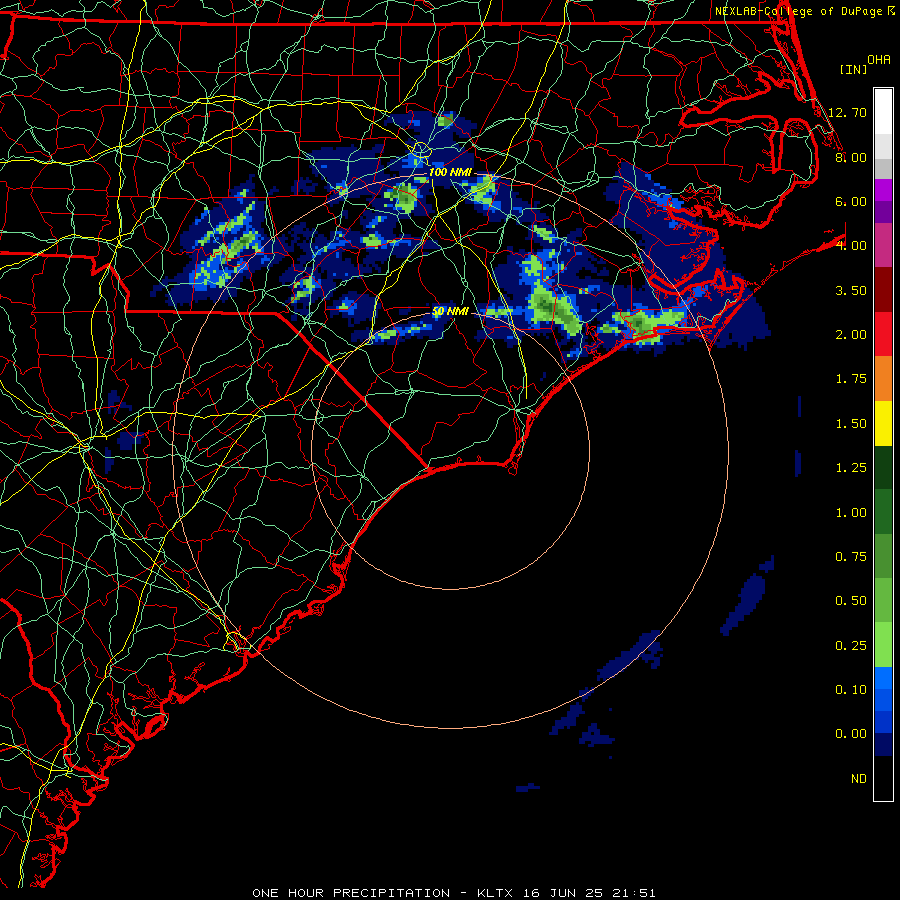900x900 pixels.
Task: Select the 1.75 legend value
Action: [x=851, y=379]
